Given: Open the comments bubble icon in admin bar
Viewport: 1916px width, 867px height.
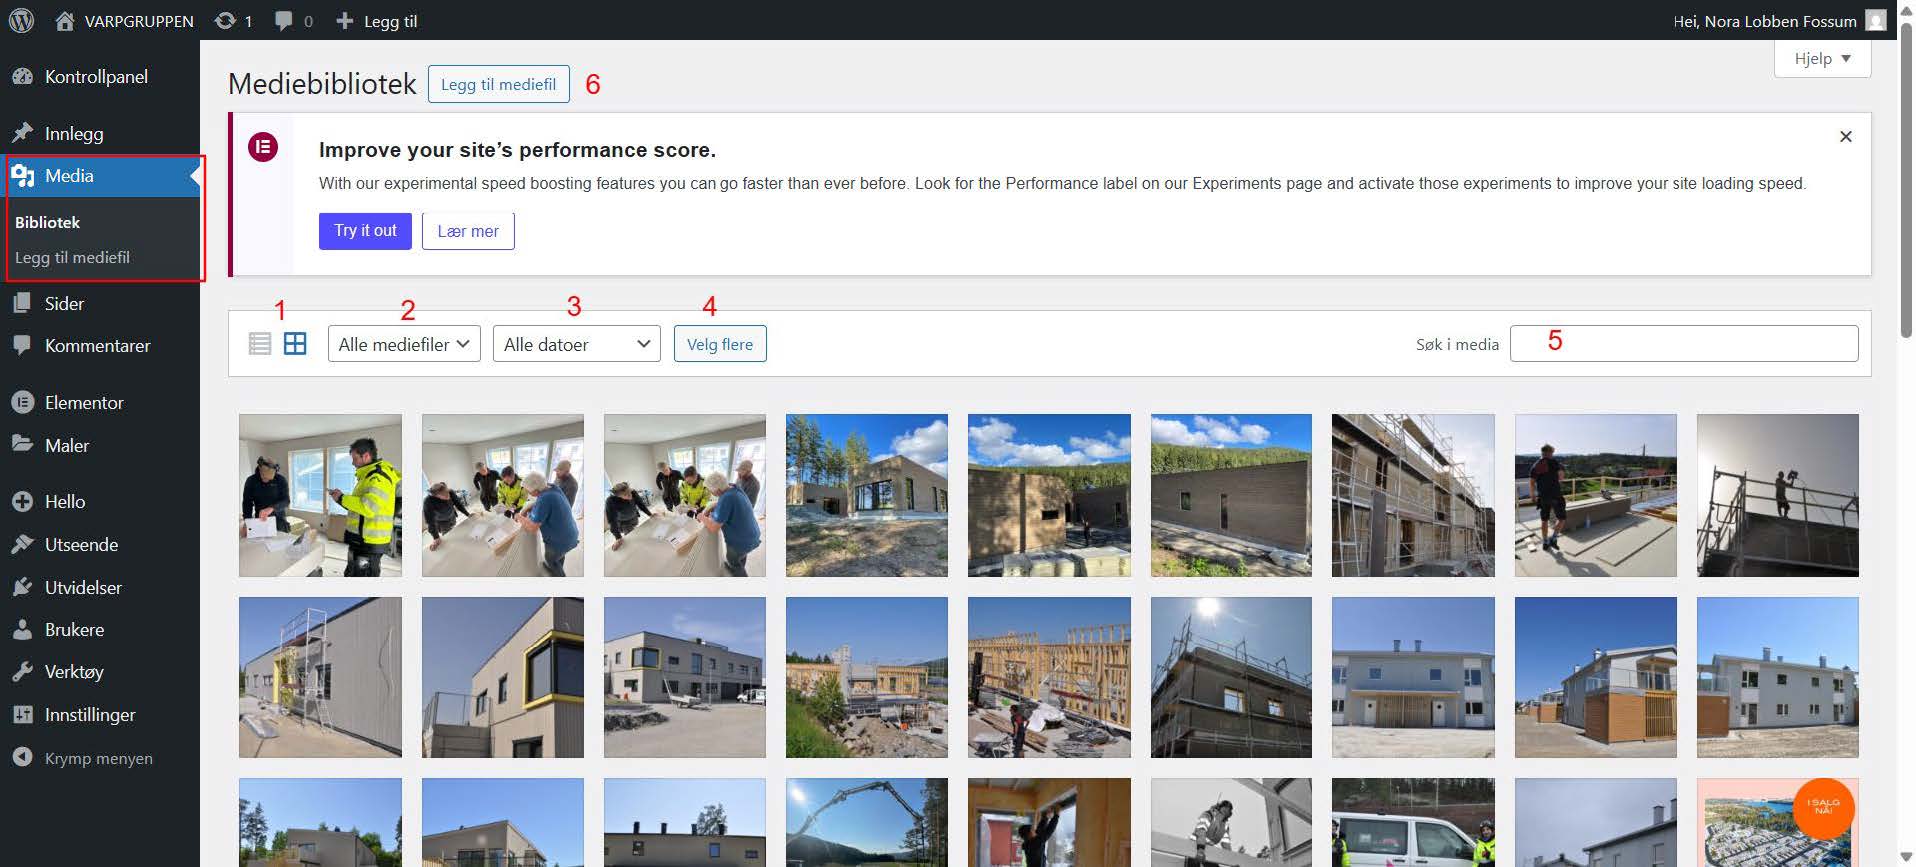Looking at the screenshot, I should point(284,20).
